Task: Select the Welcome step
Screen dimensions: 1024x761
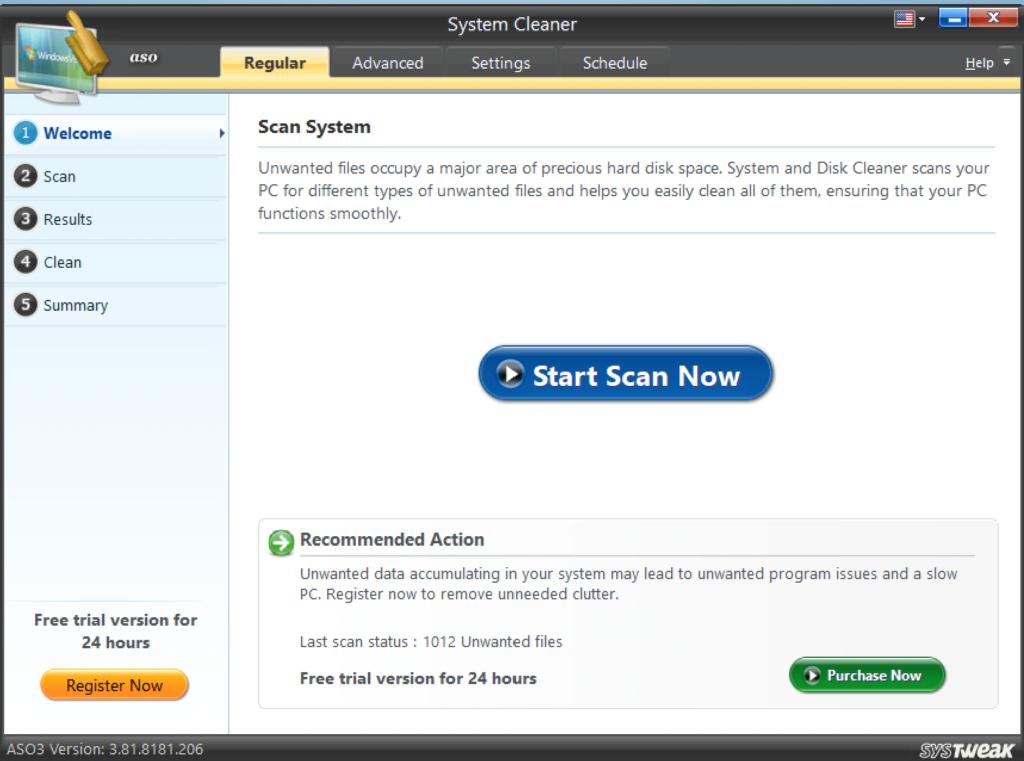Action: [x=116, y=133]
